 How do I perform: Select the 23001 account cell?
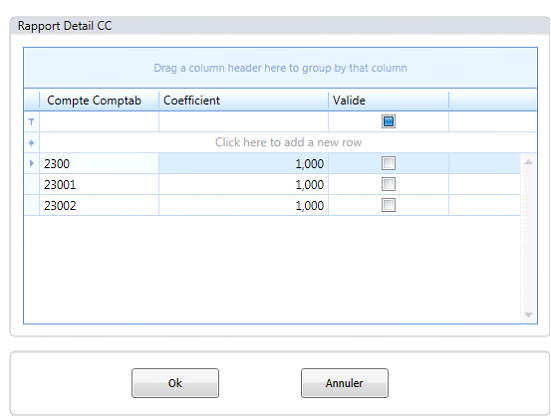pyautogui.click(x=99, y=184)
